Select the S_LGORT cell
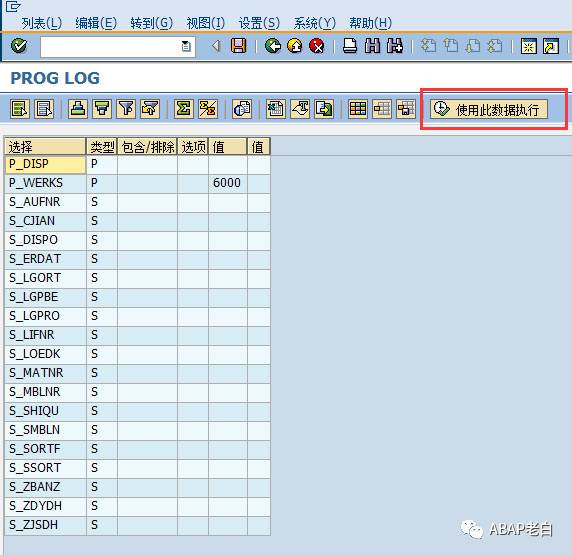The height and width of the screenshot is (555, 572). click(x=45, y=278)
